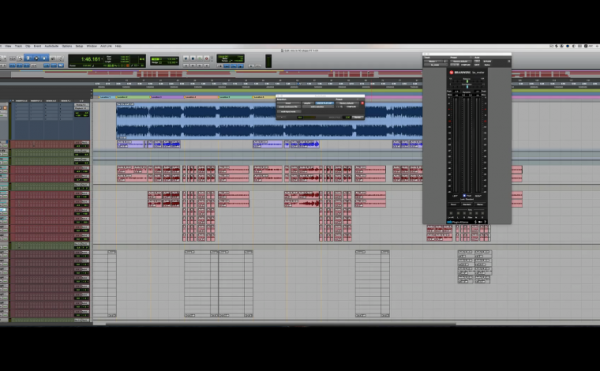600x371 pixels.
Task: Open the preset dropdown in meter plugin window
Action: [x=461, y=61]
